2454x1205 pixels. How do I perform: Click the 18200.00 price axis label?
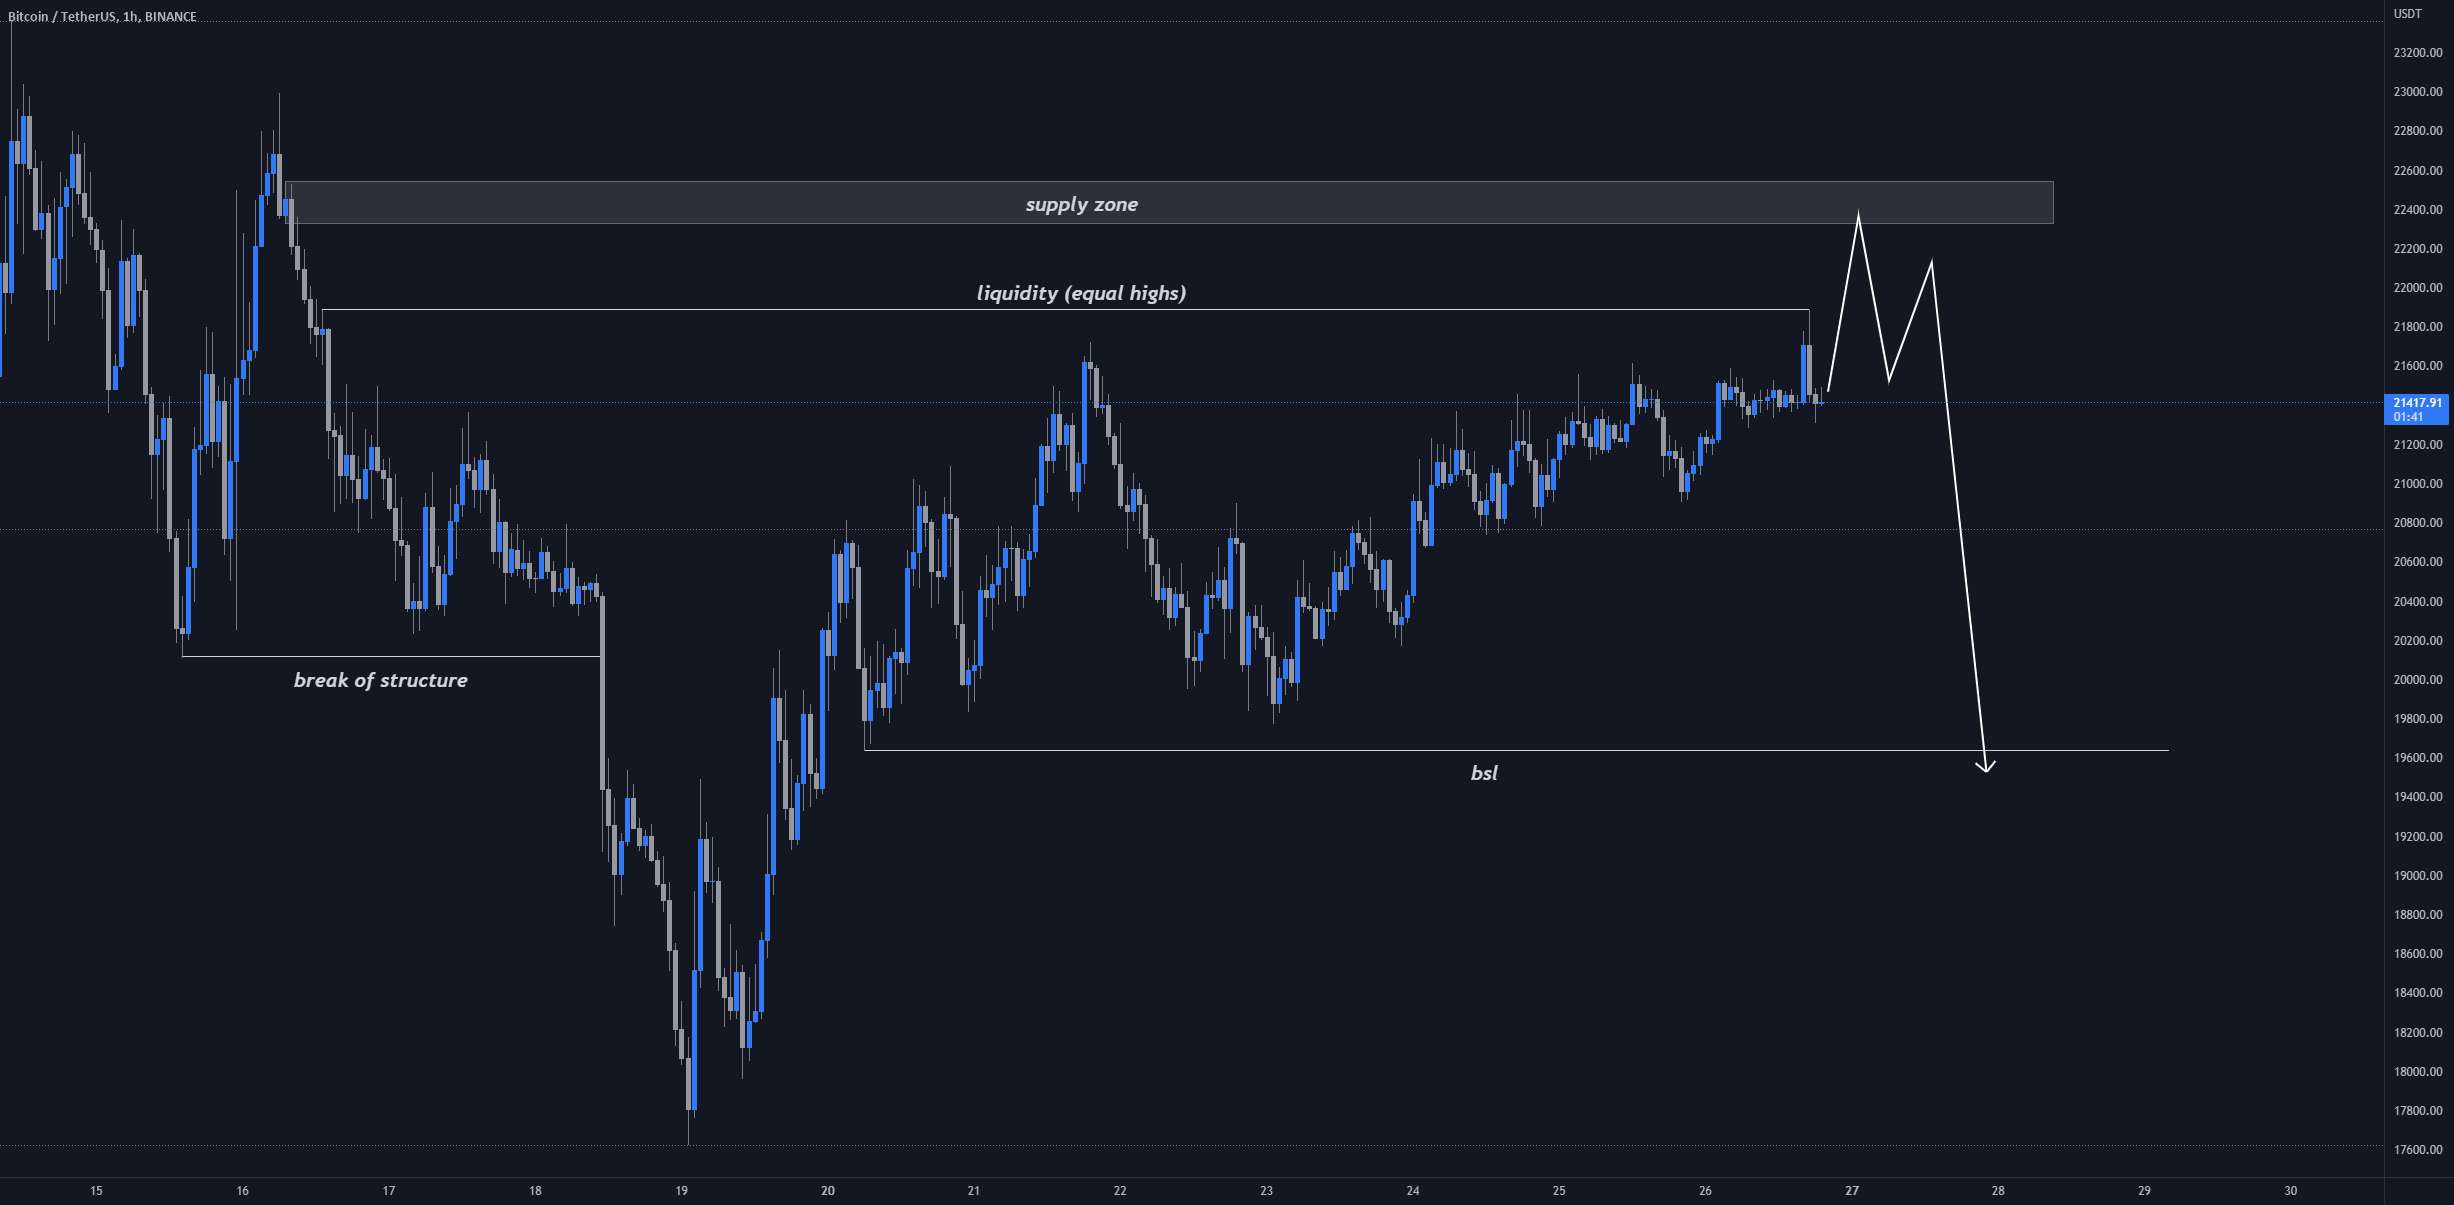(2418, 1033)
